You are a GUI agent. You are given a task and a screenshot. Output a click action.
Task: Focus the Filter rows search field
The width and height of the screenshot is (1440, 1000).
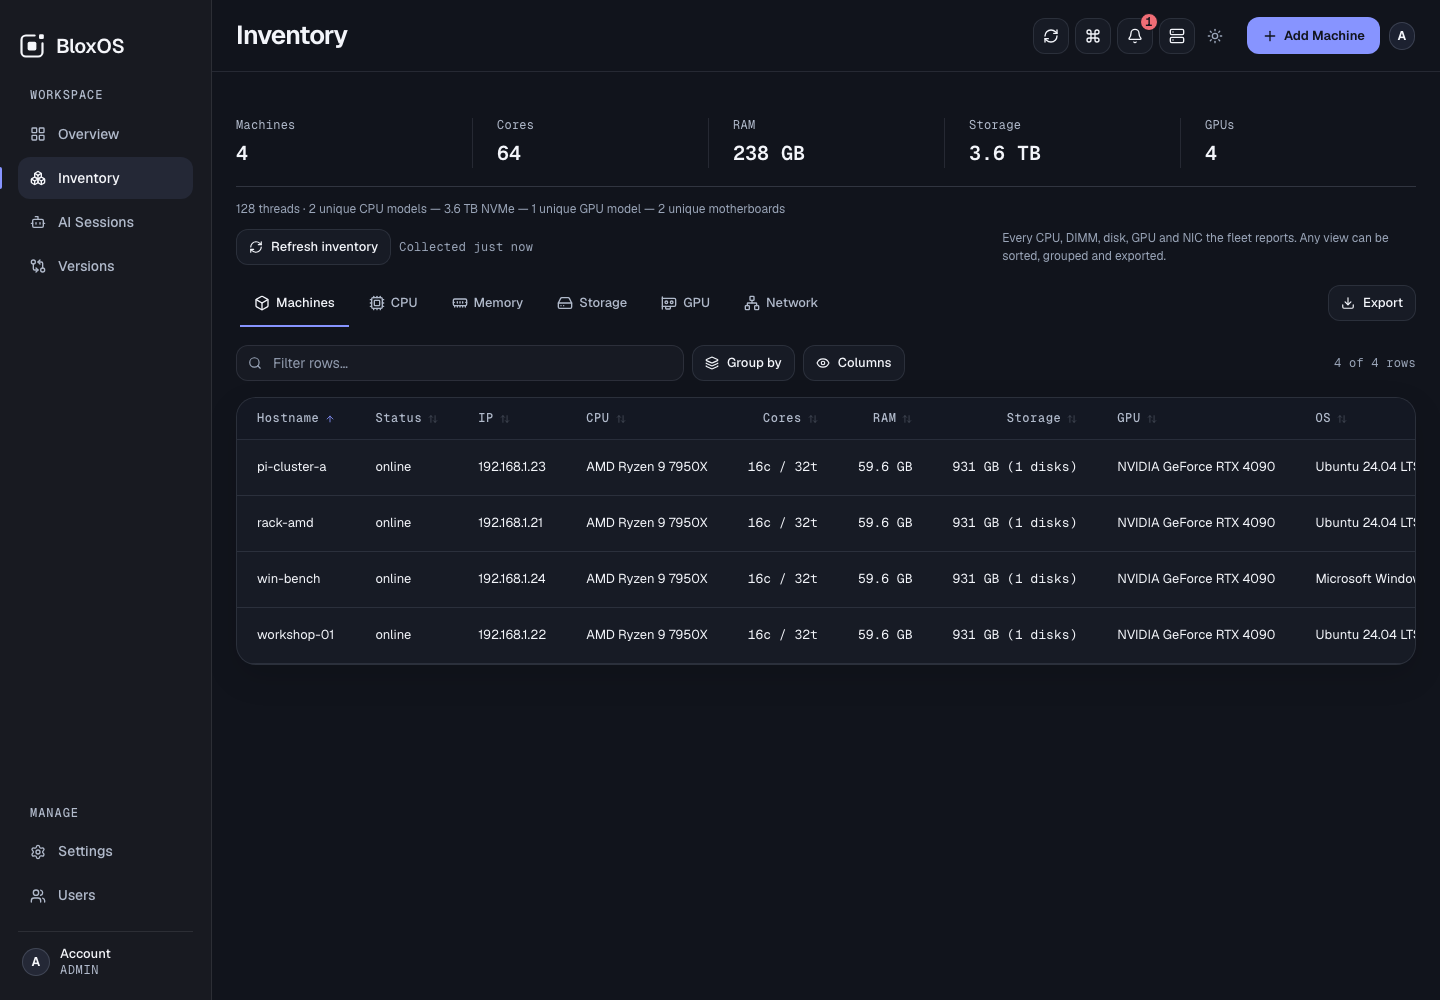click(460, 363)
